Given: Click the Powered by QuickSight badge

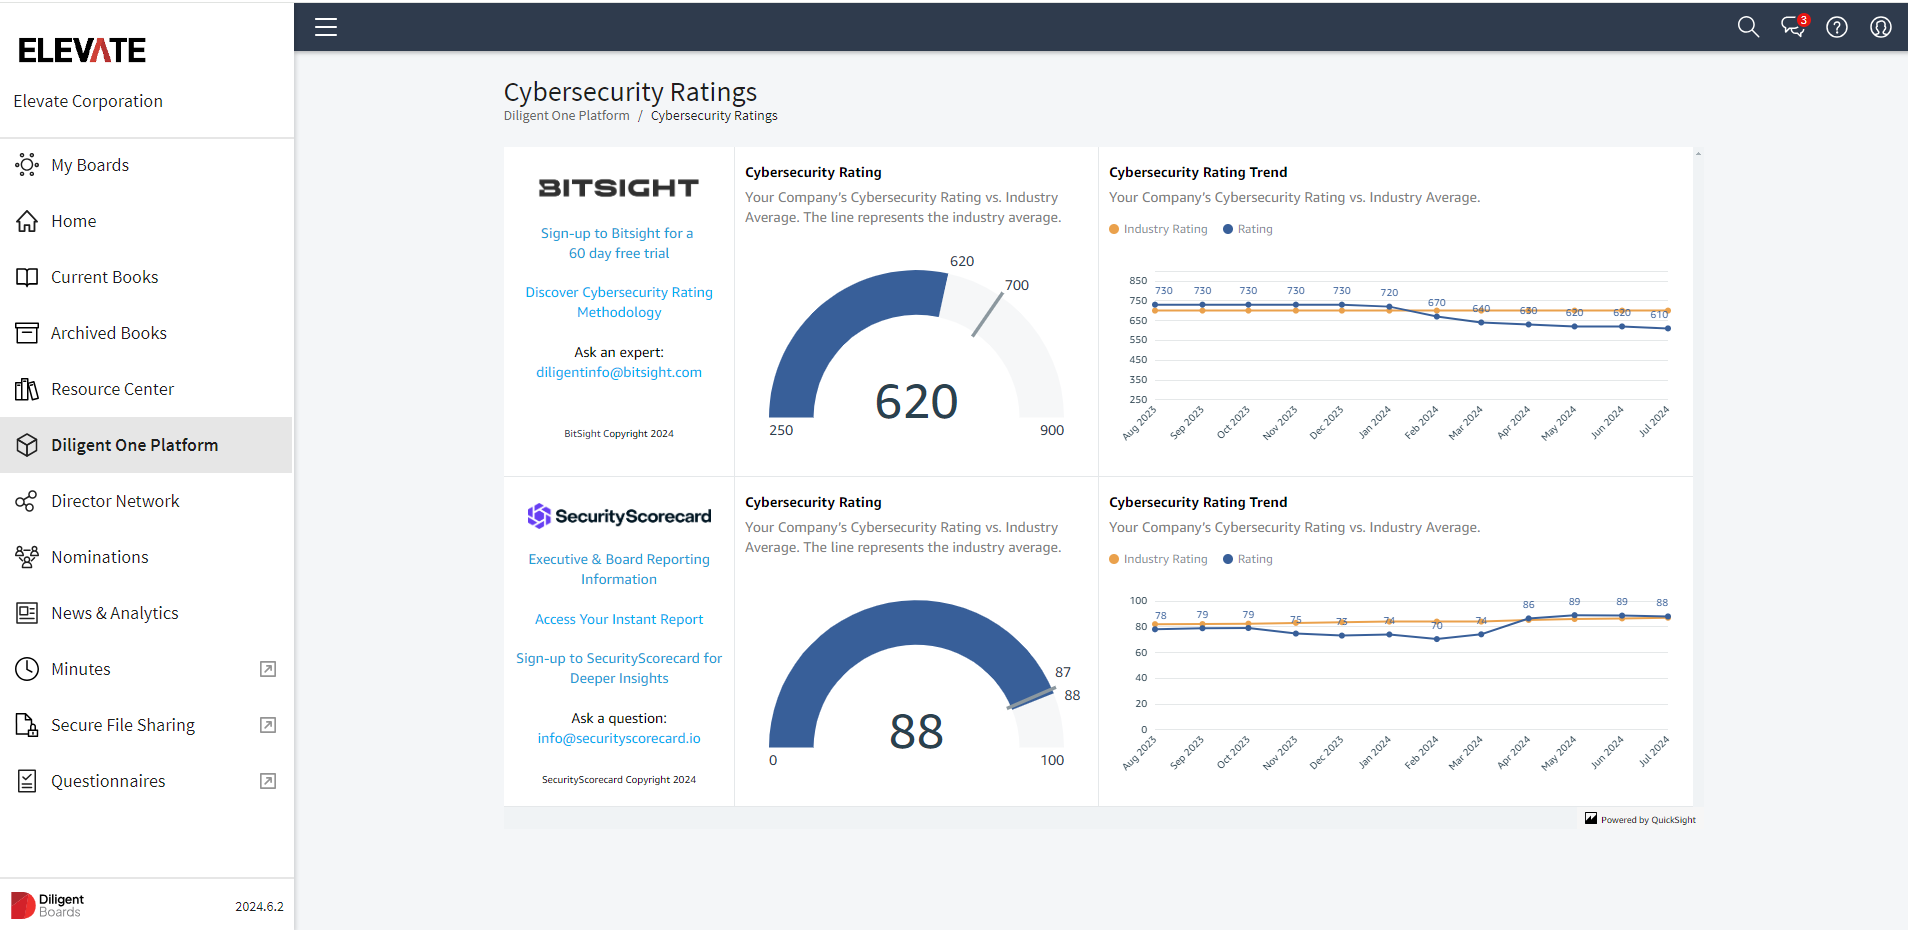Looking at the screenshot, I should (1640, 819).
